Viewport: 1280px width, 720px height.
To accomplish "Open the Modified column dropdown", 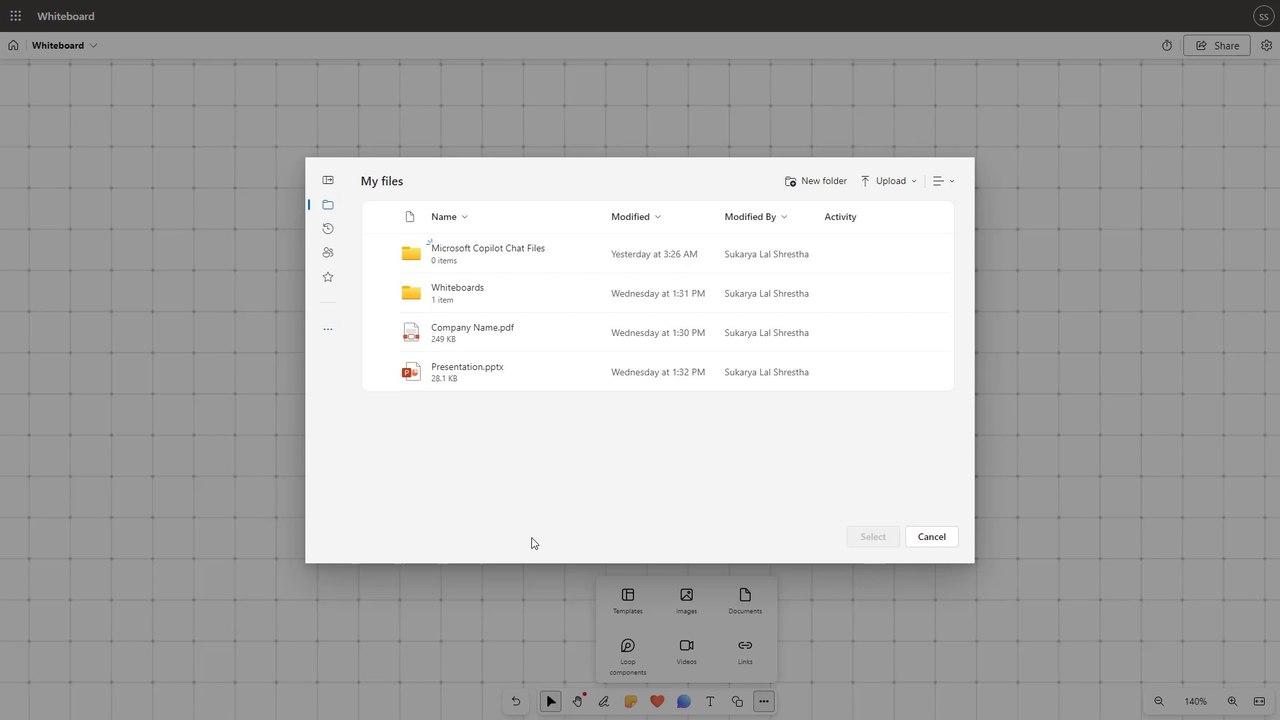I will (636, 217).
